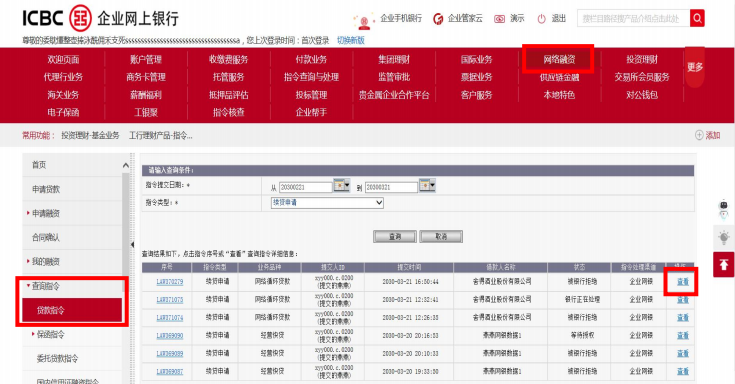Open the 集团理财 navigation menu
This screenshot has width=735, height=384.
point(394,60)
